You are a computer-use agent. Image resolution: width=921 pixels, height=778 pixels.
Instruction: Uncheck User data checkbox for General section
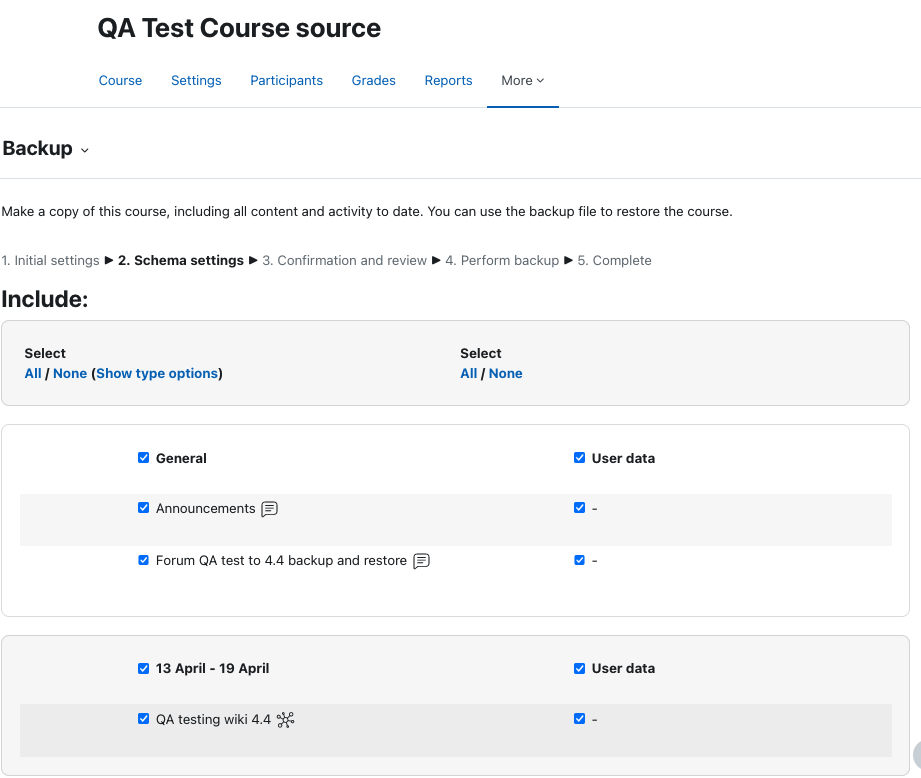click(579, 457)
